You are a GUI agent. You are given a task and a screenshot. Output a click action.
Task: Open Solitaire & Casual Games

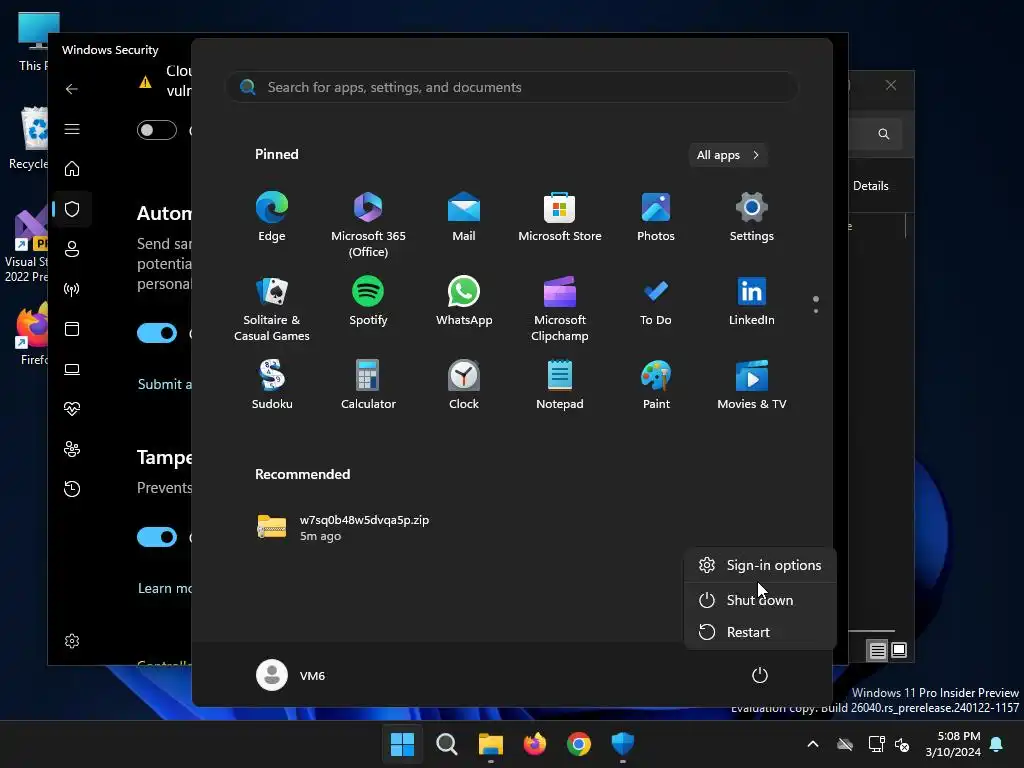pos(272,309)
